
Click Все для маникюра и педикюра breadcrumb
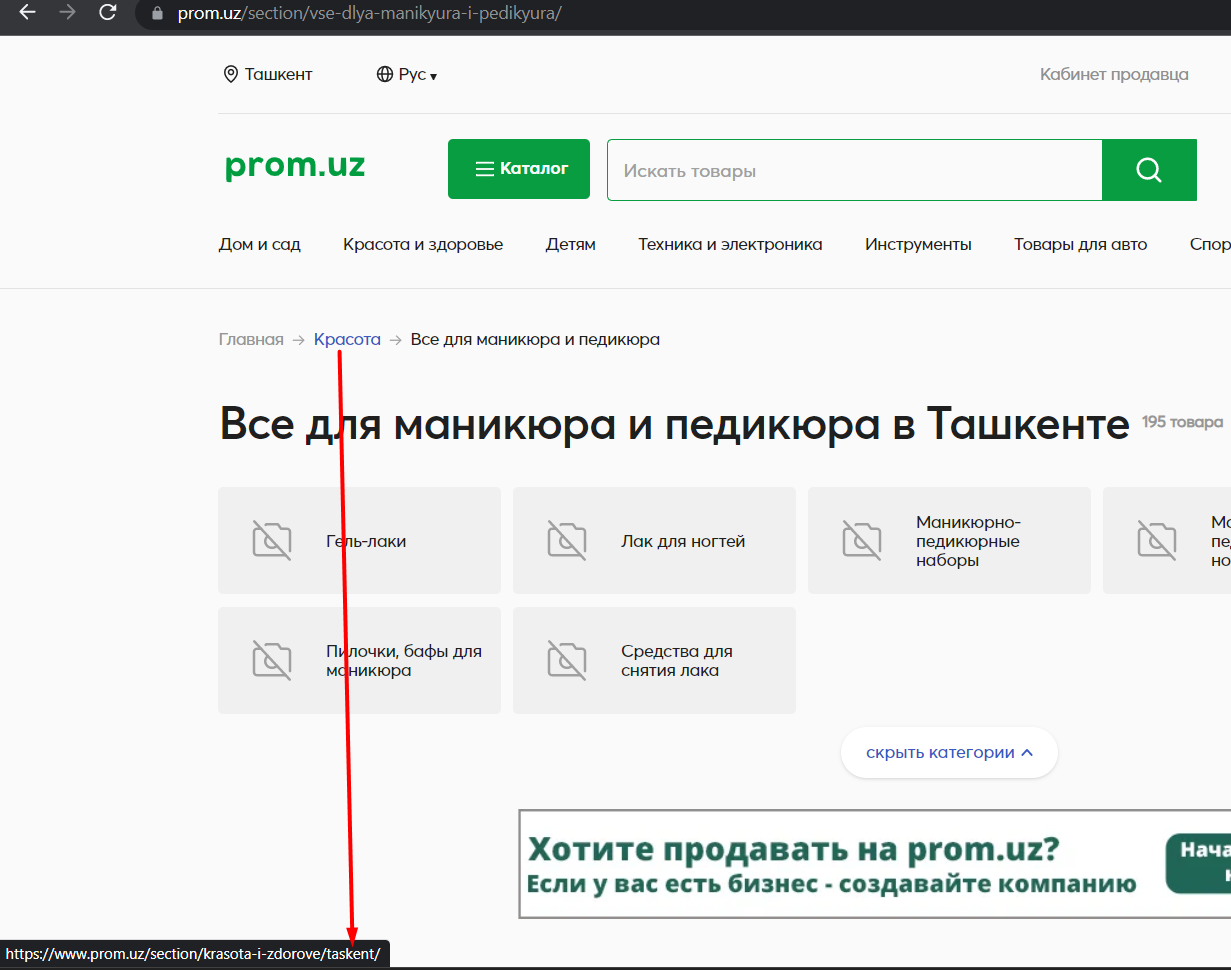(535, 339)
